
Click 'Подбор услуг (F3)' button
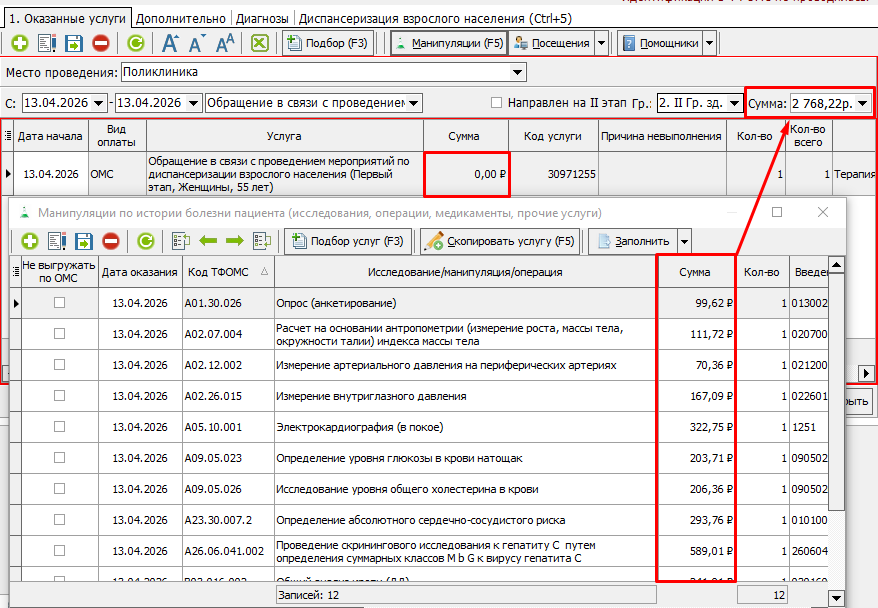347,241
